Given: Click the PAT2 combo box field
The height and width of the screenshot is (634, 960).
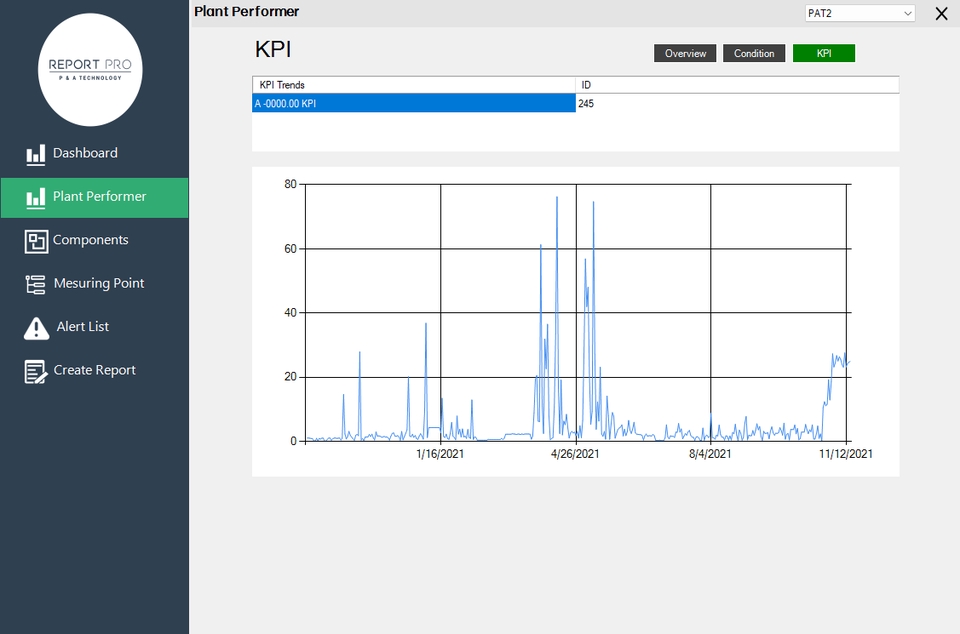Looking at the screenshot, I should point(860,13).
